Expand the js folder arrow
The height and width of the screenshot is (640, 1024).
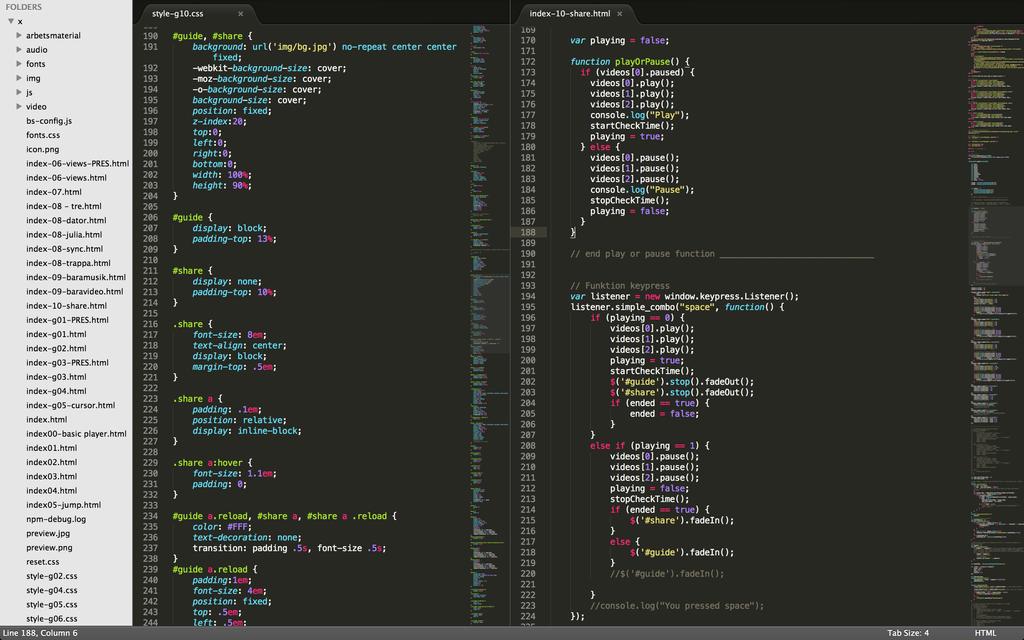point(19,92)
